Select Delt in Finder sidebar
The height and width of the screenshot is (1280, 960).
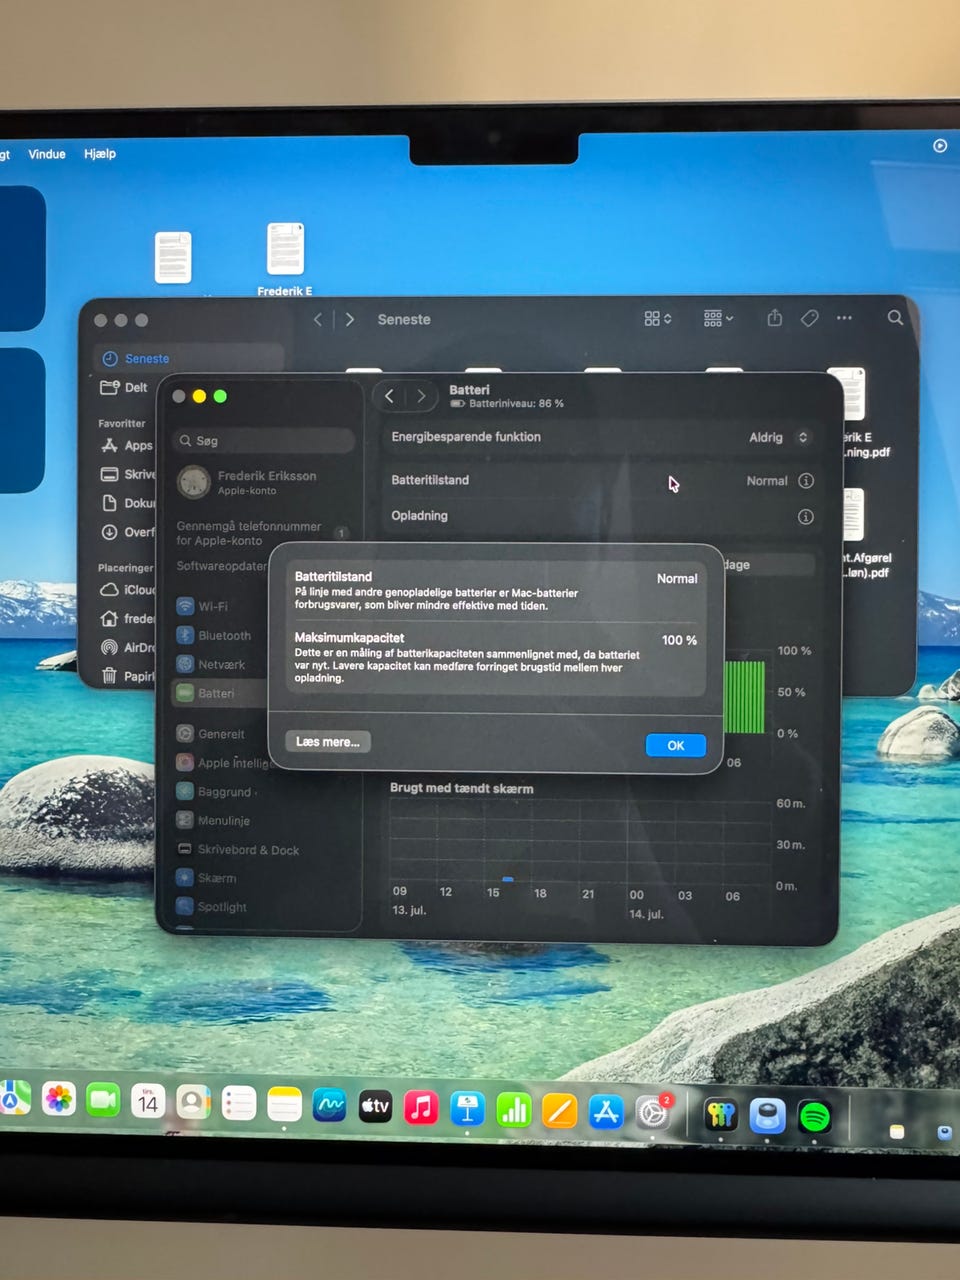pyautogui.click(x=125, y=387)
